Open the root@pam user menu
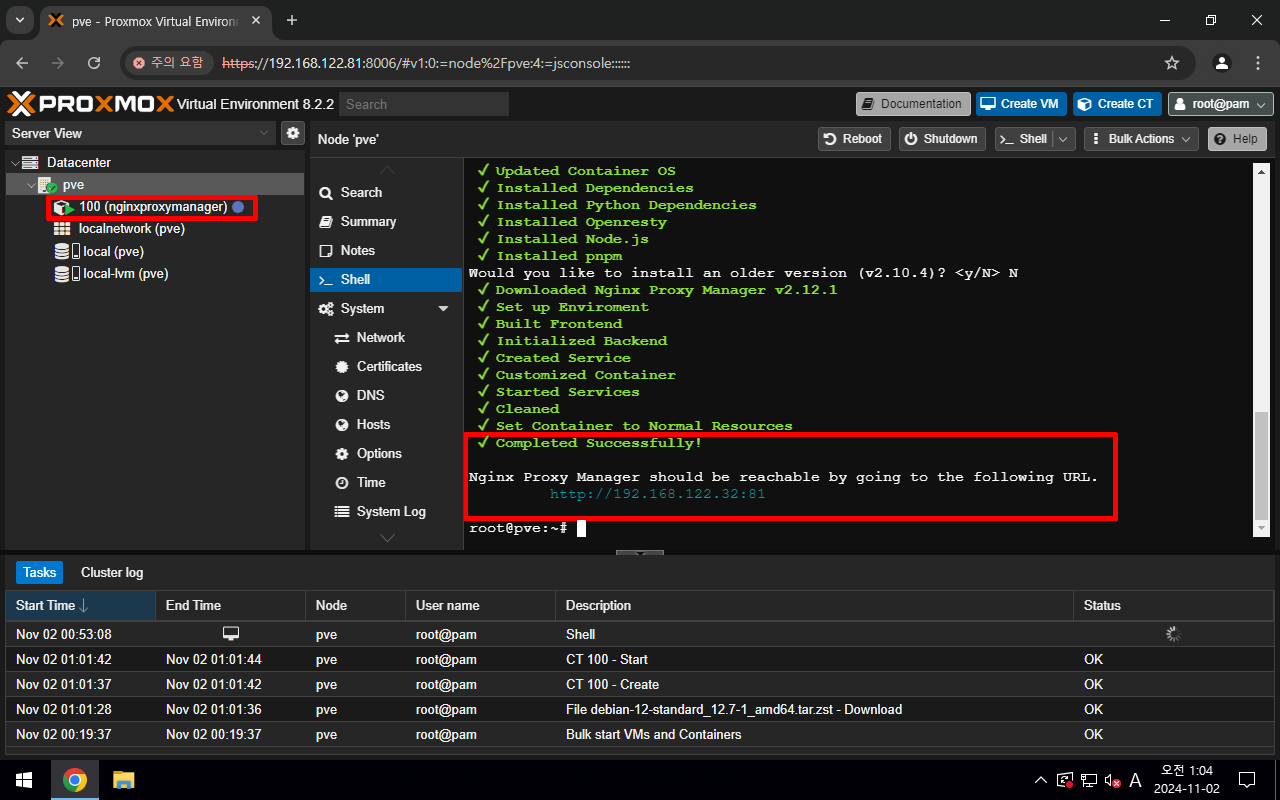The image size is (1280, 800). point(1220,104)
